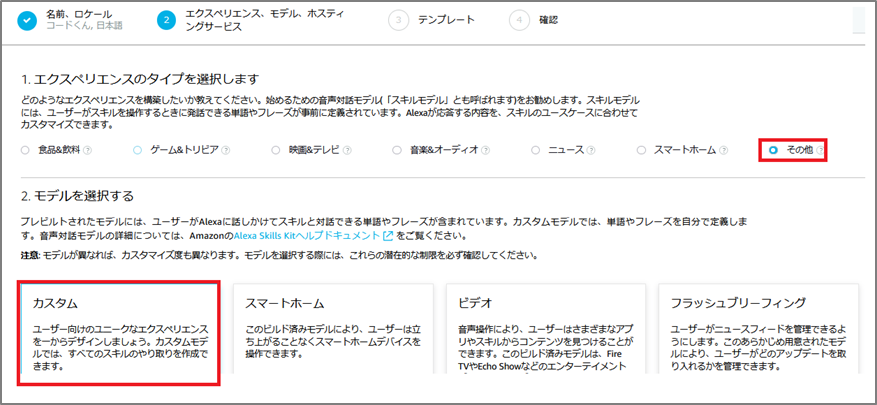
Task: Click help icon next to 音楽&オーディオ
Action: click(485, 150)
